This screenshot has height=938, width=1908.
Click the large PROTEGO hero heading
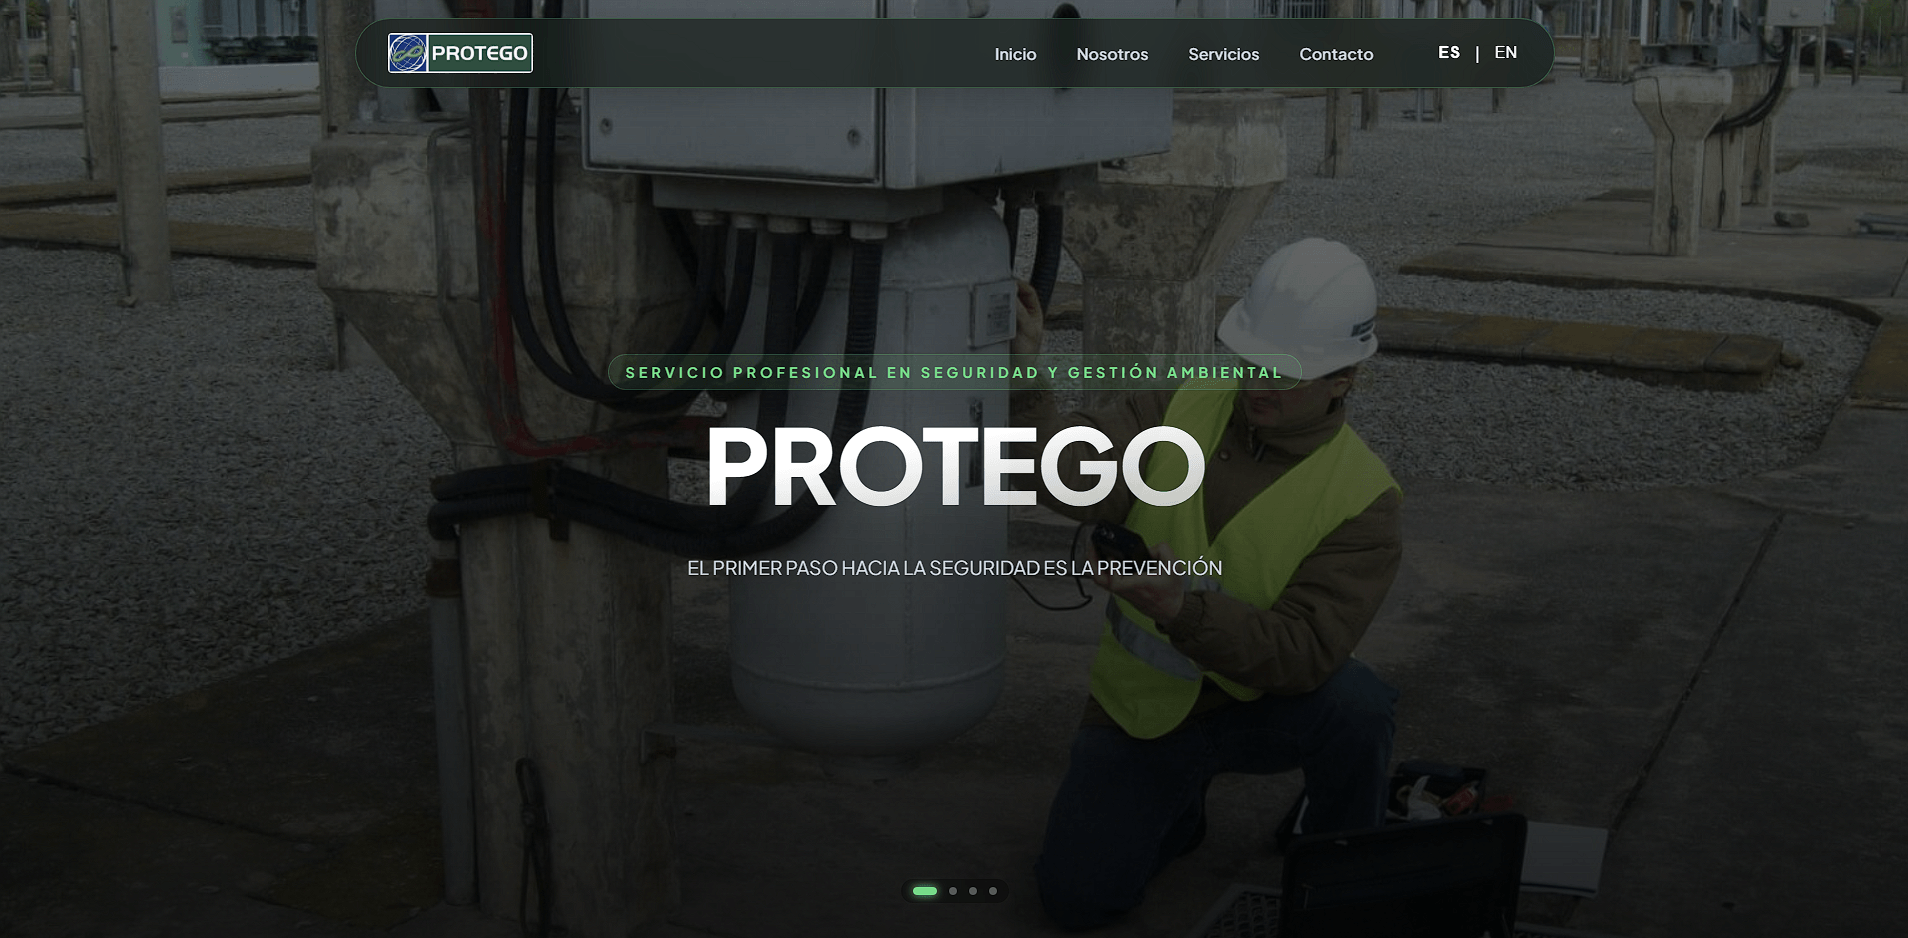[x=954, y=466]
